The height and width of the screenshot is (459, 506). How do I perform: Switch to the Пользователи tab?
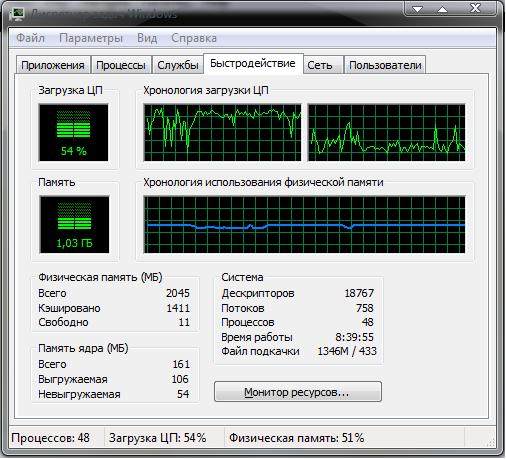(385, 65)
